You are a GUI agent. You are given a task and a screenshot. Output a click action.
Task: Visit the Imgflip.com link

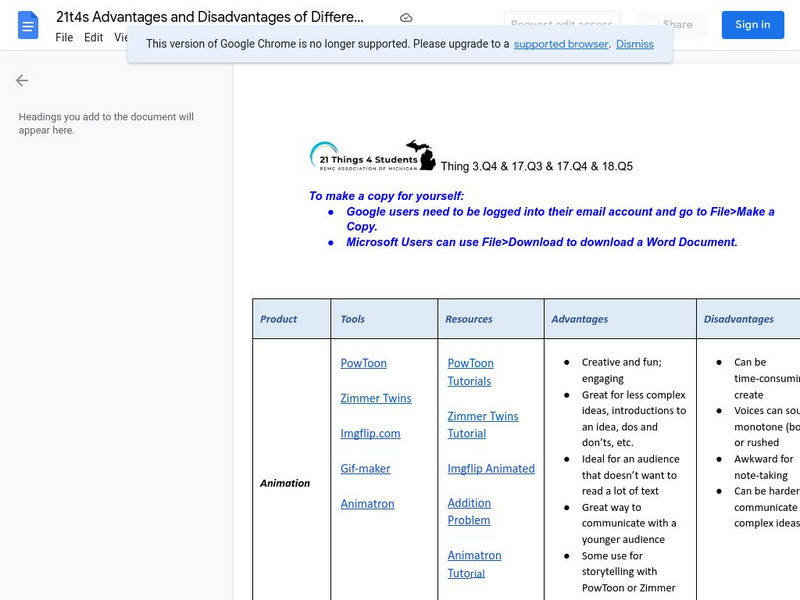[x=370, y=433]
